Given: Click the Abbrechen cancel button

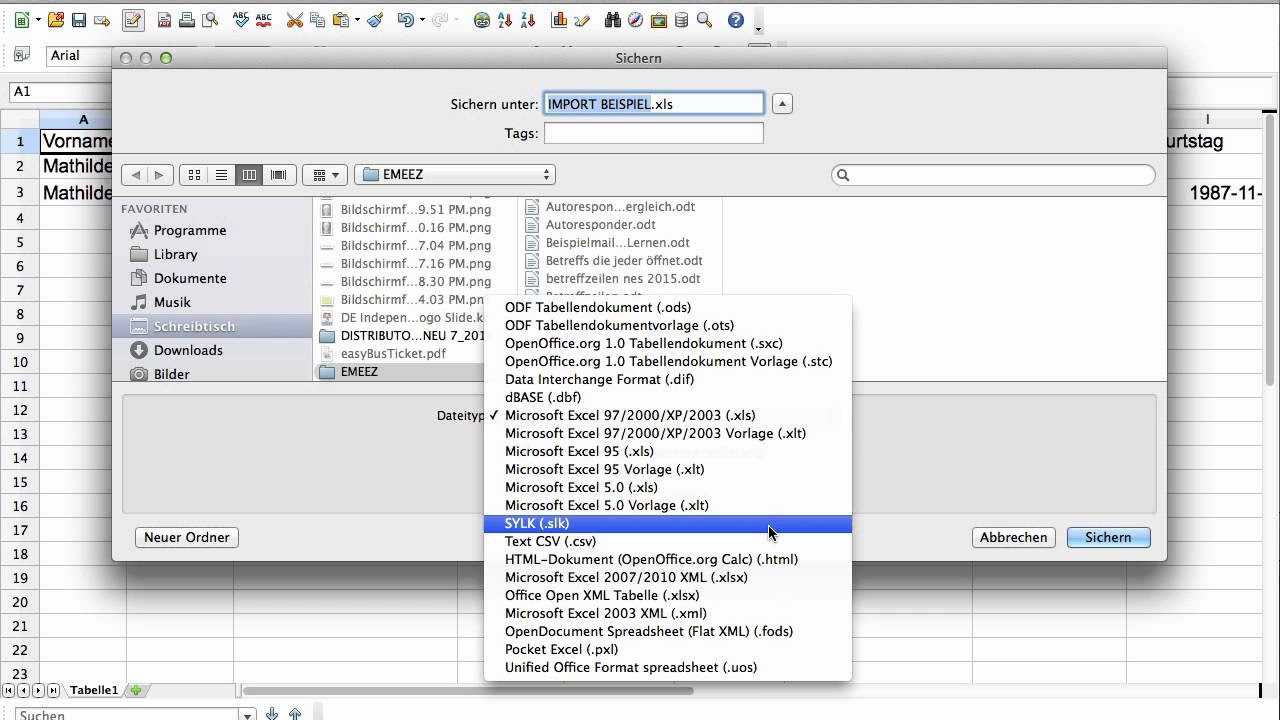Looking at the screenshot, I should [1014, 537].
